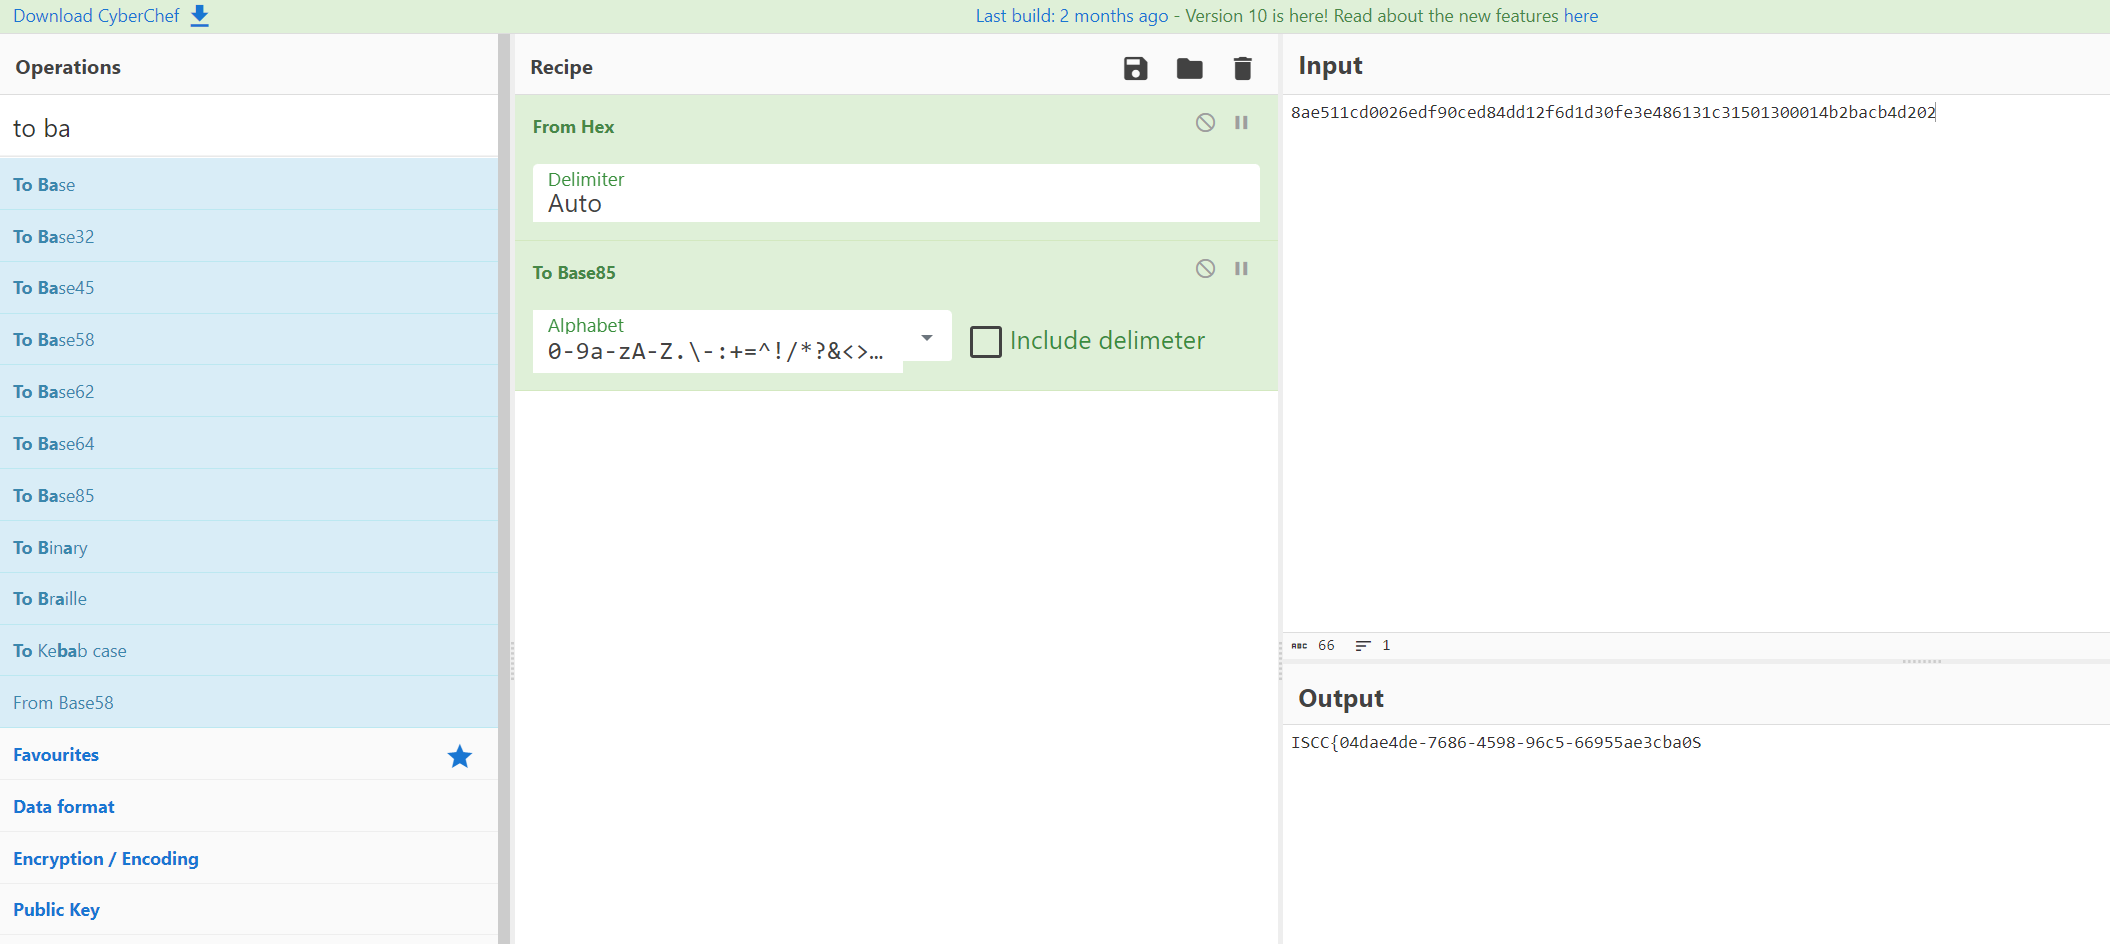The image size is (2110, 944).
Task: Click the Favourites star icon
Action: (460, 756)
